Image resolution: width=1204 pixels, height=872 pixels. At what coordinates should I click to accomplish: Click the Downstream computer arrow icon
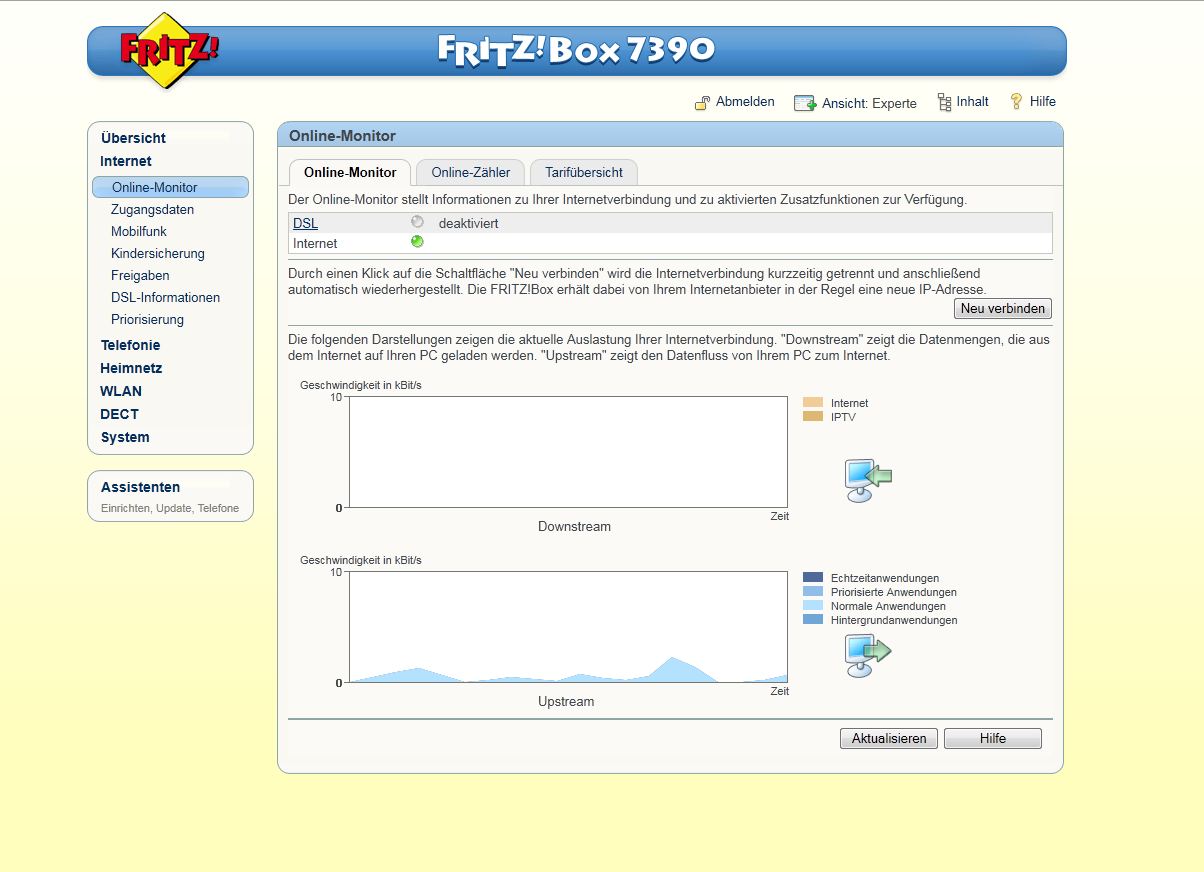(x=867, y=480)
